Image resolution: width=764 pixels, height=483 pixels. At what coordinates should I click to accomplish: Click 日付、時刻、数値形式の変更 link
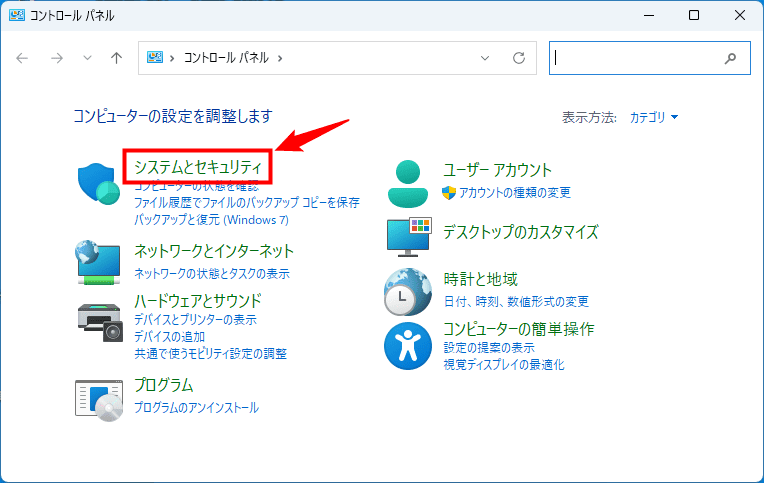pyautogui.click(x=516, y=302)
